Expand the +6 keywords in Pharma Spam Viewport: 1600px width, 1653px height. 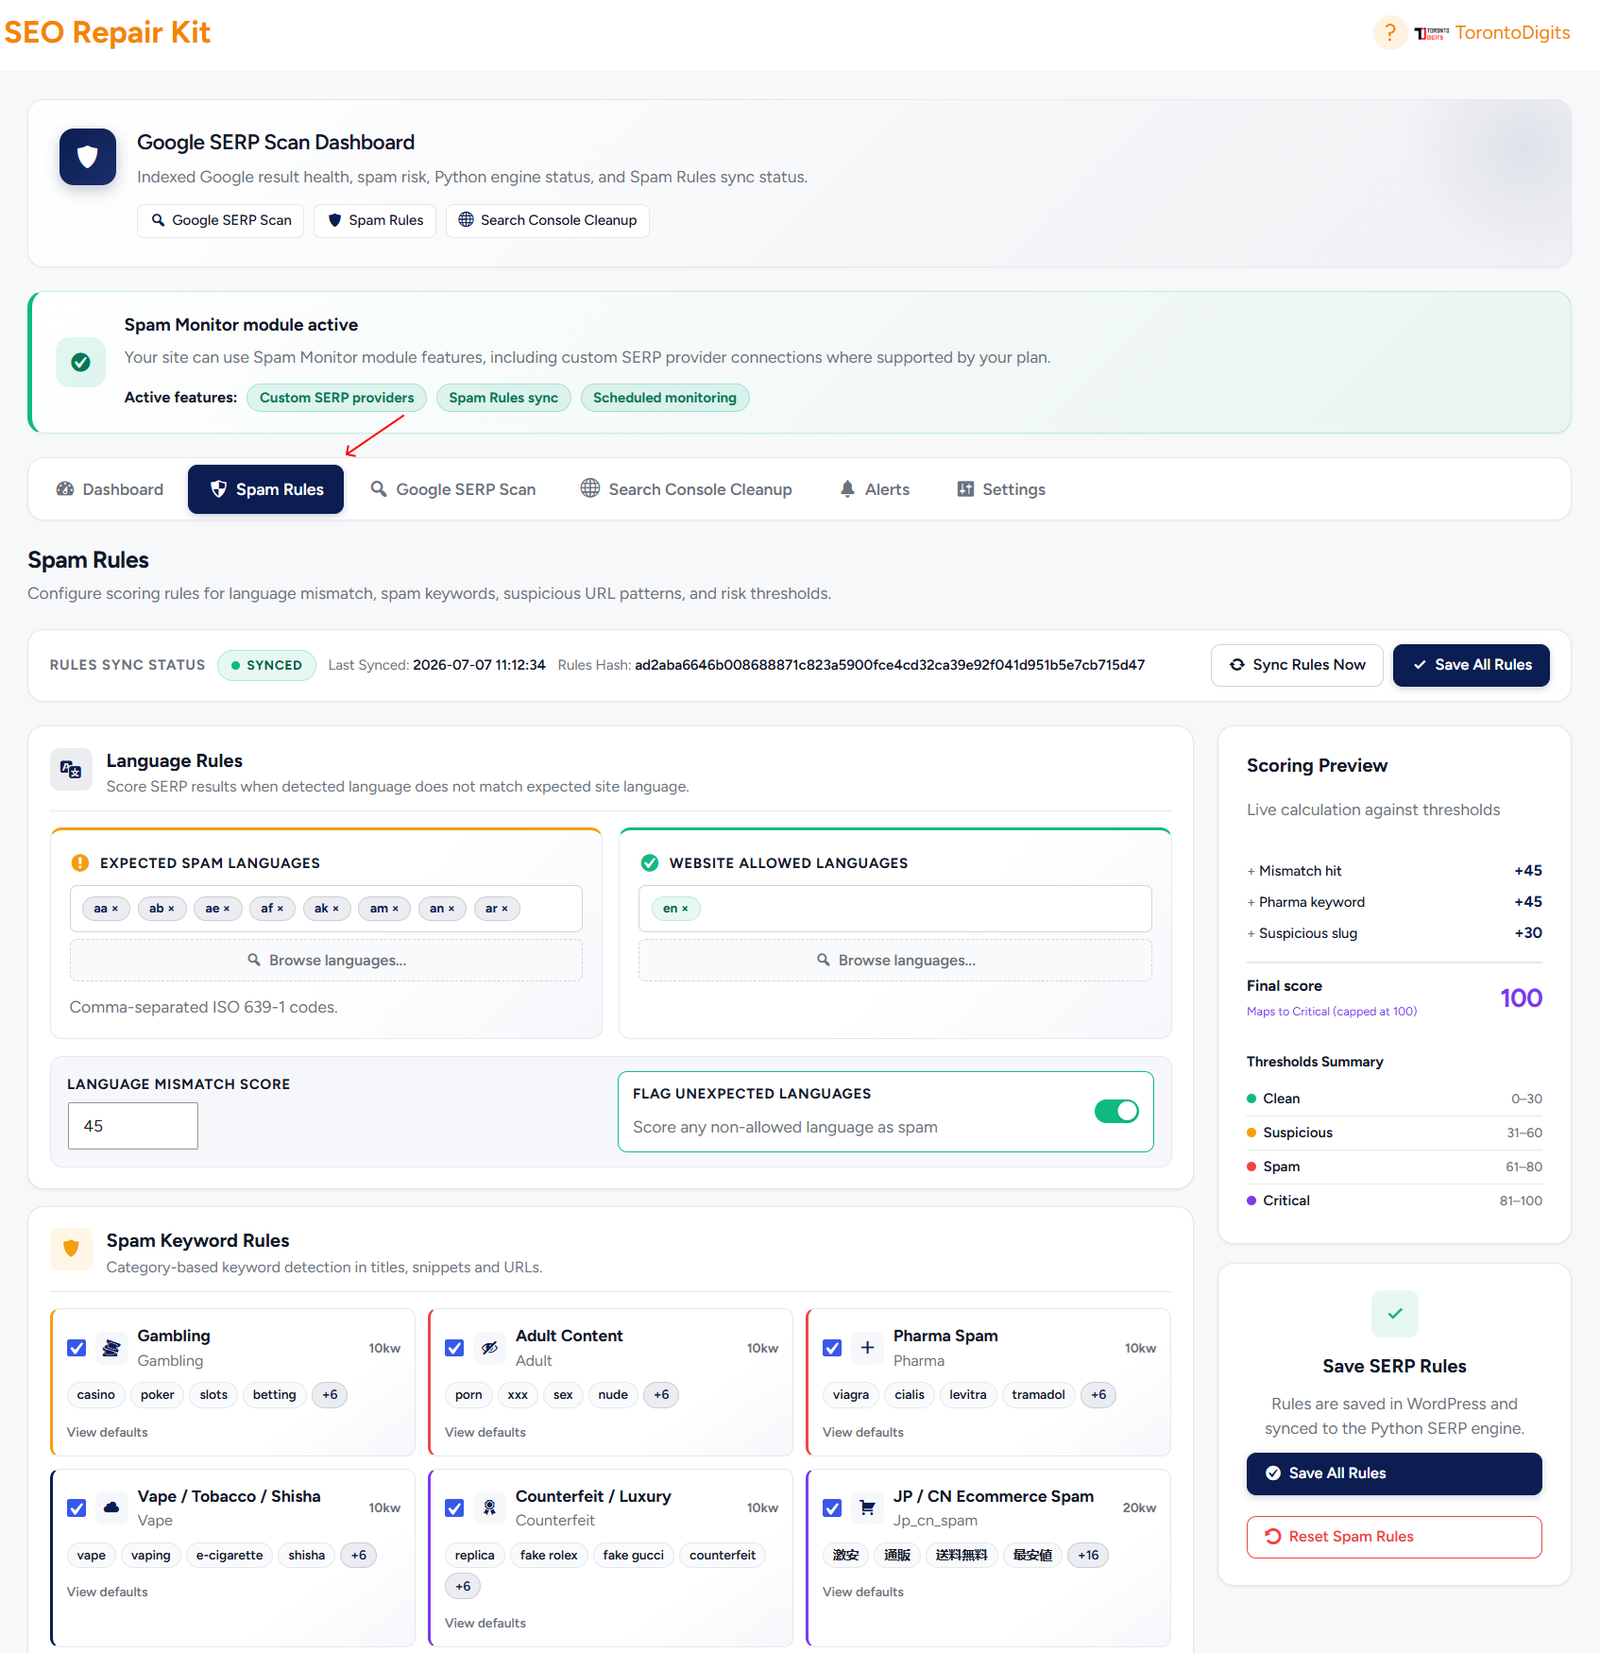pyautogui.click(x=1098, y=1395)
